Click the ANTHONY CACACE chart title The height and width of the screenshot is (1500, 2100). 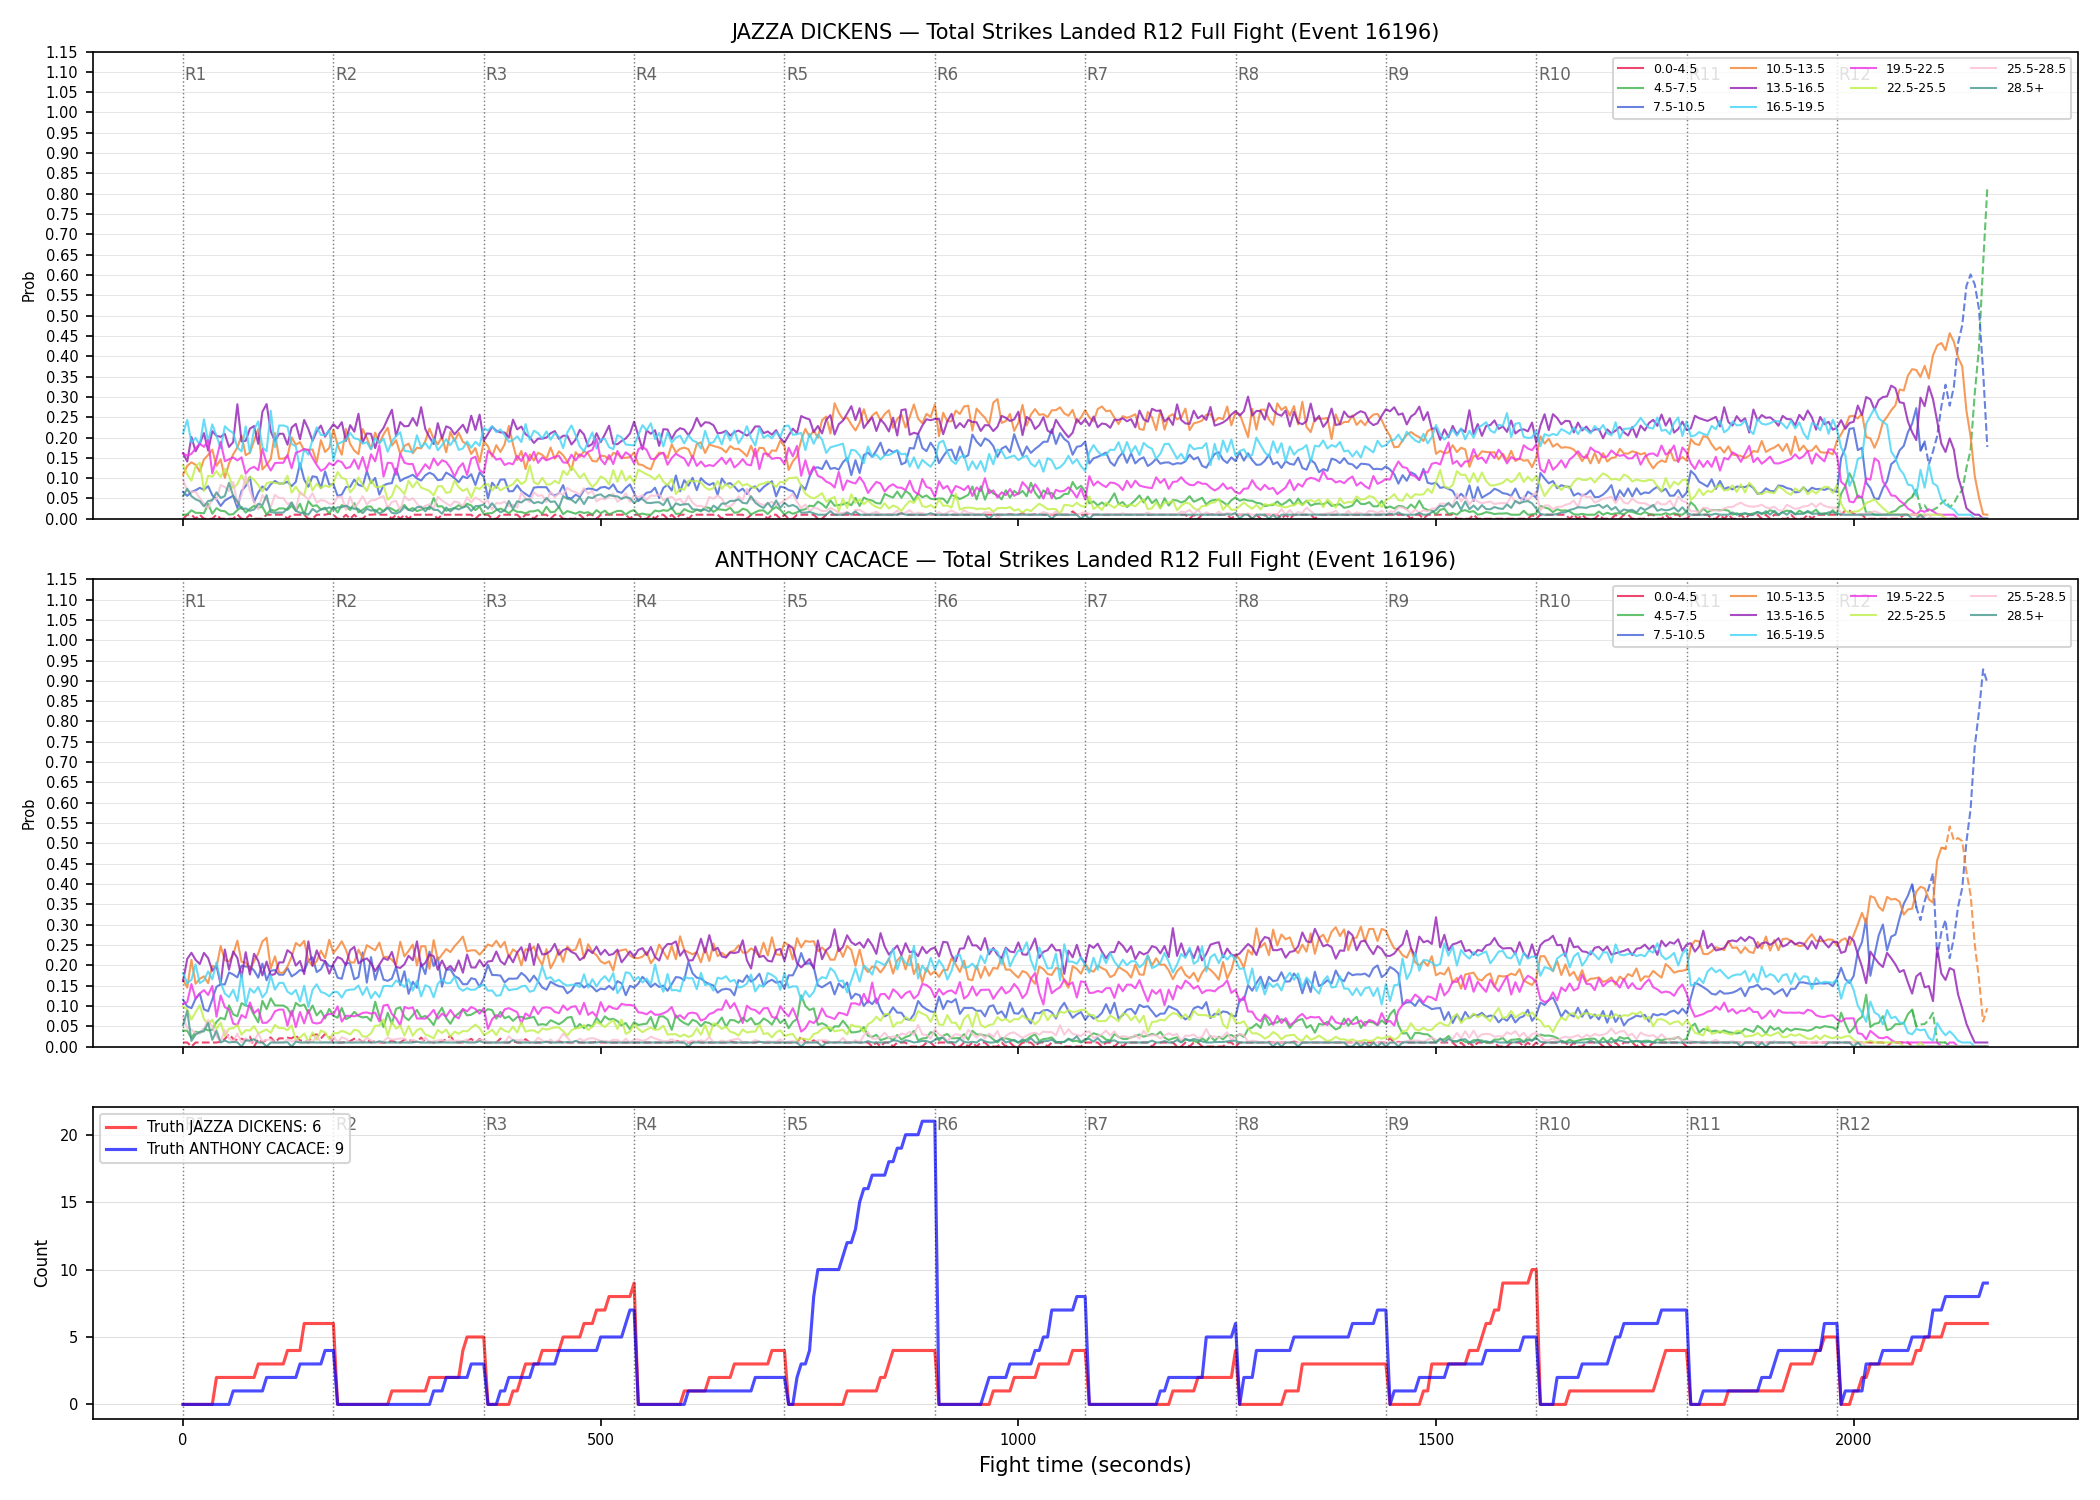1085,560
